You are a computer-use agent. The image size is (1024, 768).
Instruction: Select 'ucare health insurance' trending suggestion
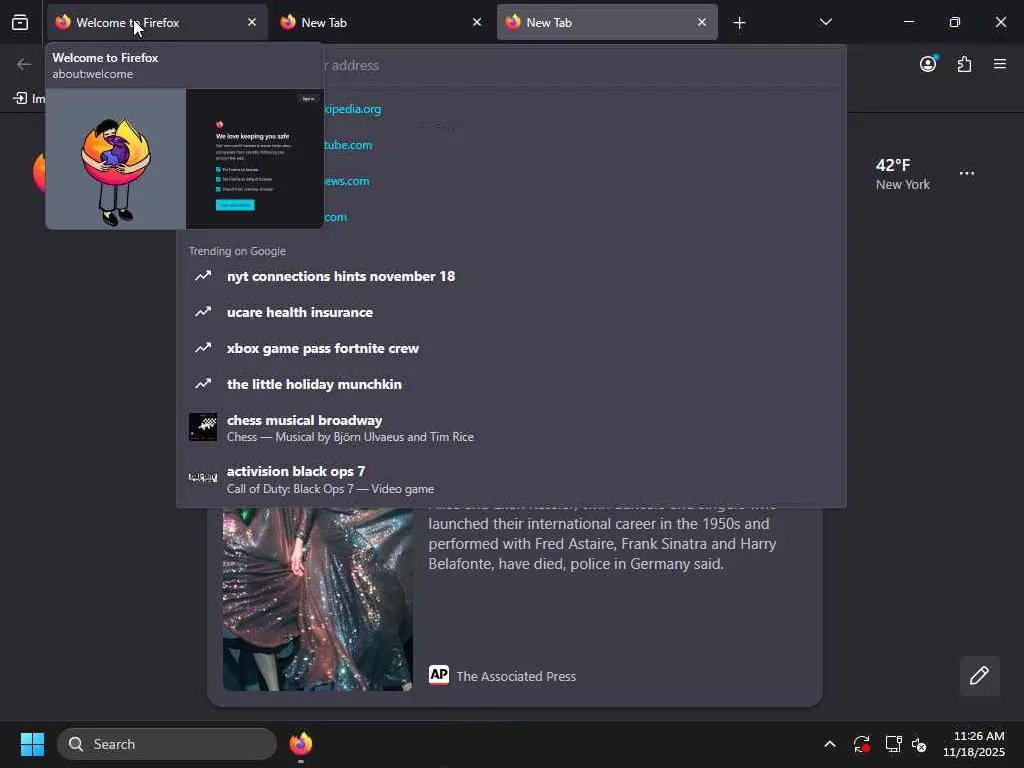[x=511, y=312]
